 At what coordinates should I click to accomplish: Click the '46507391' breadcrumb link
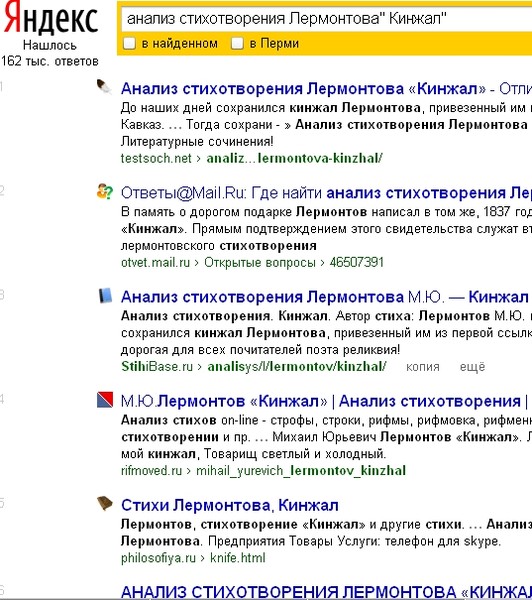pyautogui.click(x=356, y=262)
